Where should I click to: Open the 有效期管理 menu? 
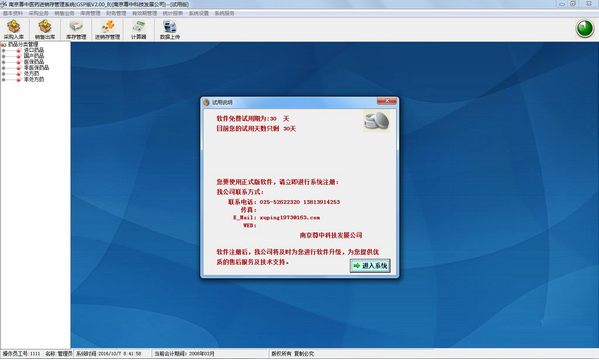tap(144, 13)
